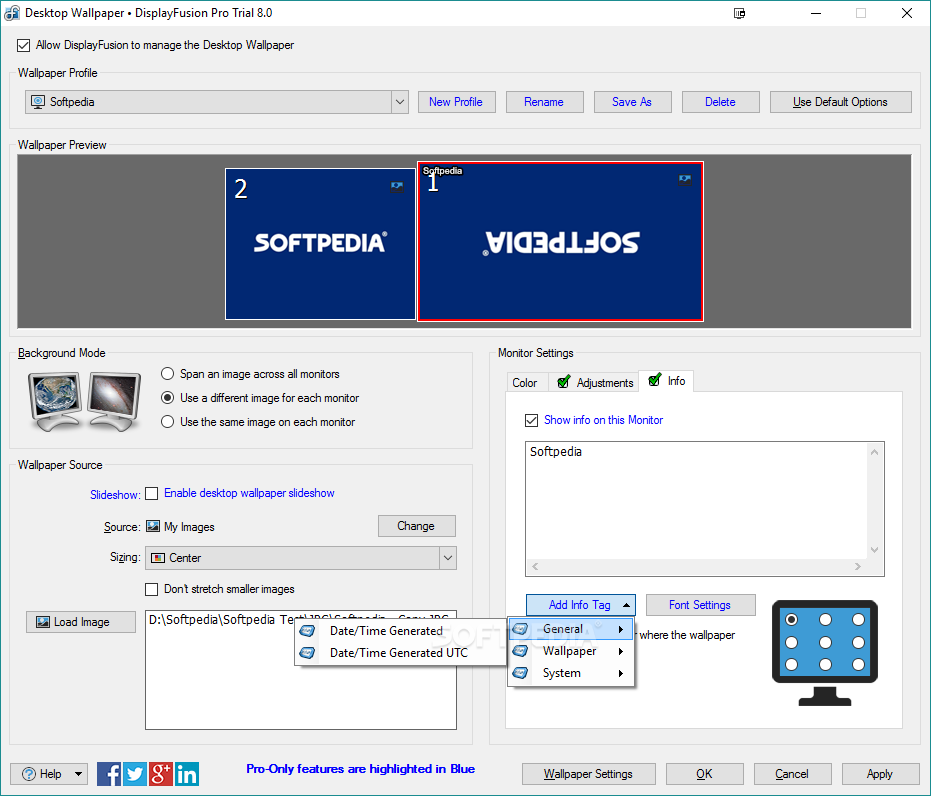Click the small image icon on monitor 2 preview
Image resolution: width=931 pixels, height=796 pixels.
pyautogui.click(x=397, y=186)
